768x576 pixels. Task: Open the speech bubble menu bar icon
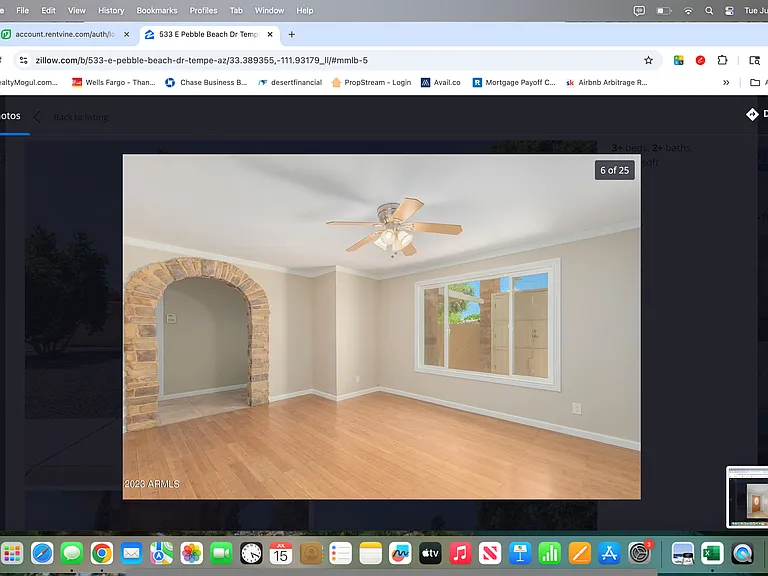[639, 10]
